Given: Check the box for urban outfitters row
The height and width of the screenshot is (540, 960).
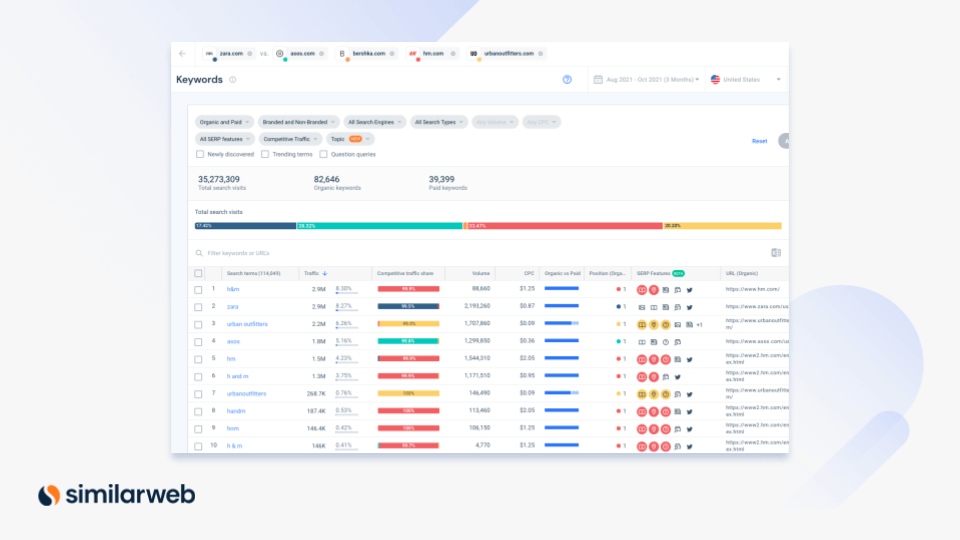Looking at the screenshot, I should (198, 324).
